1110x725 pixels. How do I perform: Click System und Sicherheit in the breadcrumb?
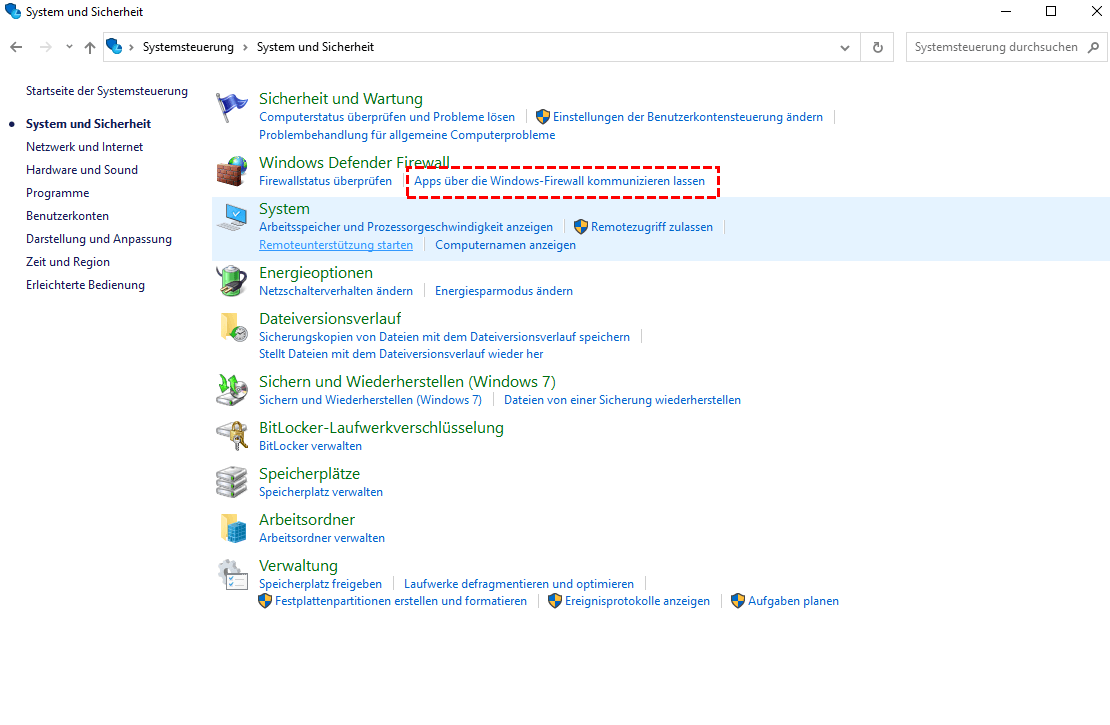[315, 47]
